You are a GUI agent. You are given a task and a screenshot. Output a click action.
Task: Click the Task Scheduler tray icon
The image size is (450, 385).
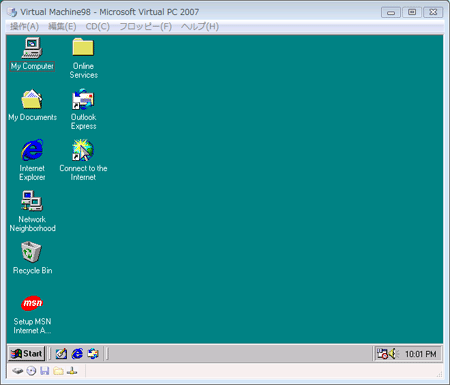382,353
